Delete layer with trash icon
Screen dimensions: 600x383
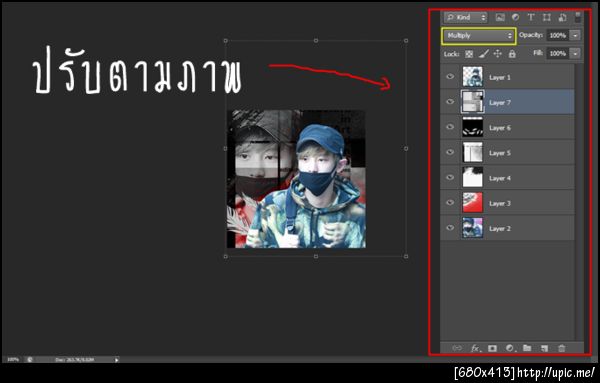(x=561, y=348)
